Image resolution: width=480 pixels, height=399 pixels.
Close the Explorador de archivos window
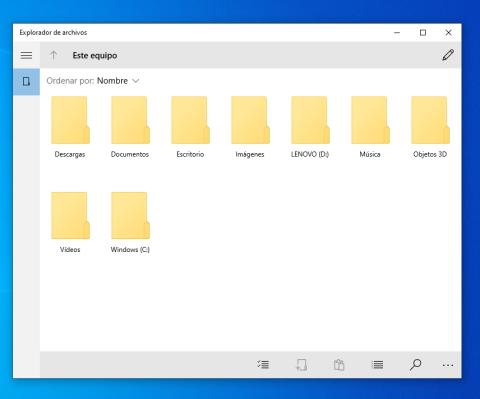[x=449, y=33]
